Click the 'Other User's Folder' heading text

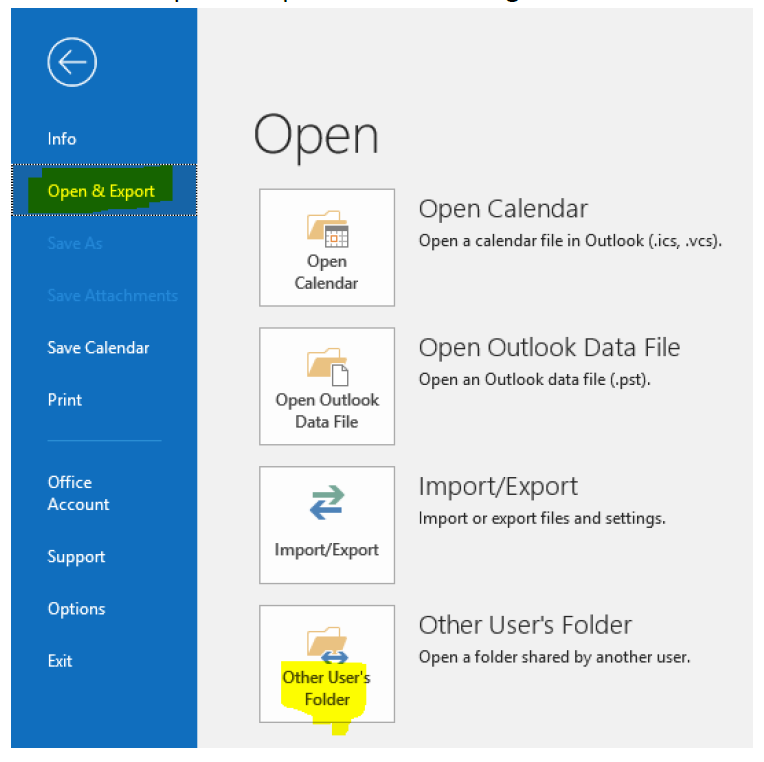tap(525, 625)
